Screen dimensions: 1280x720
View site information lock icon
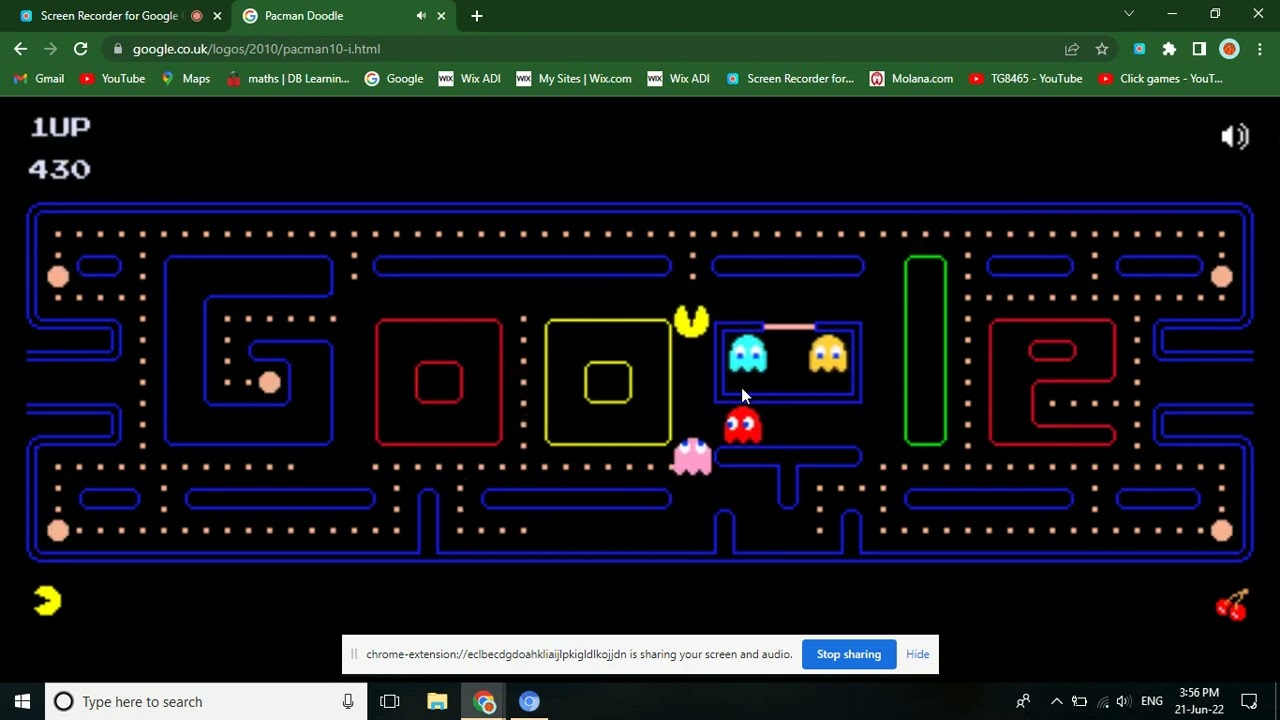[x=119, y=49]
